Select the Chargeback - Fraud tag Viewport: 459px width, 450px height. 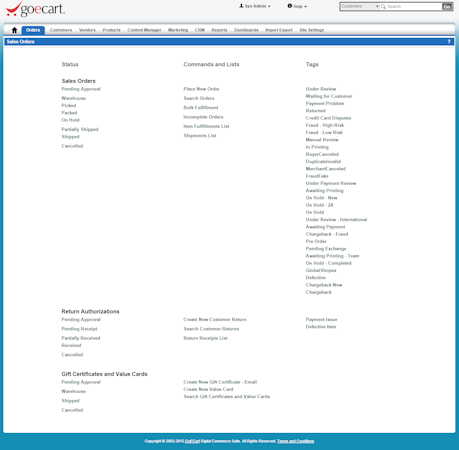pyautogui.click(x=327, y=234)
